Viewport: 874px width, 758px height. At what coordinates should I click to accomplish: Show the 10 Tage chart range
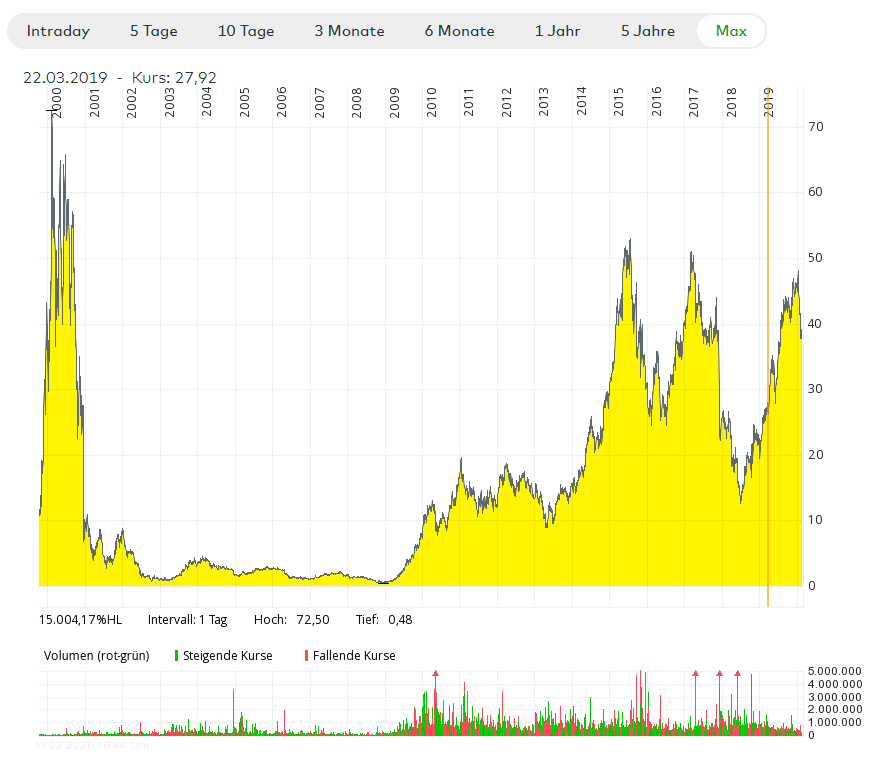[x=246, y=31]
